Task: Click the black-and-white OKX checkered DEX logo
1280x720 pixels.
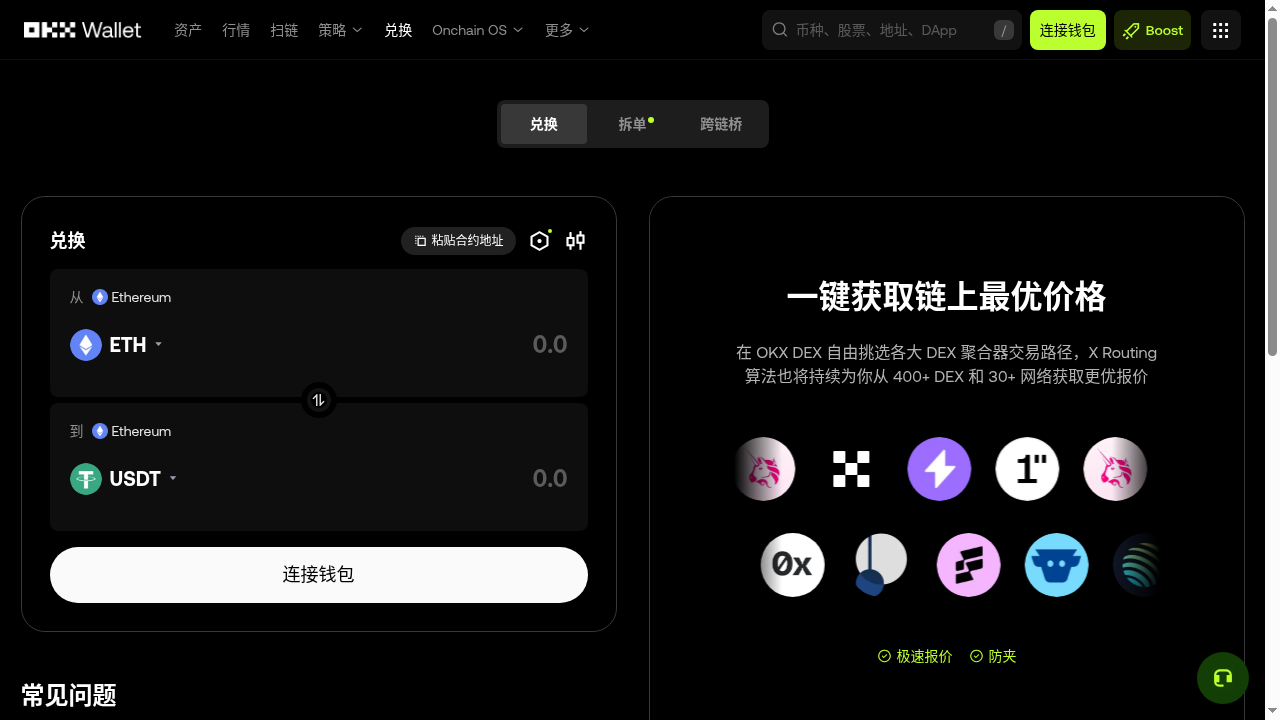Action: (851, 469)
